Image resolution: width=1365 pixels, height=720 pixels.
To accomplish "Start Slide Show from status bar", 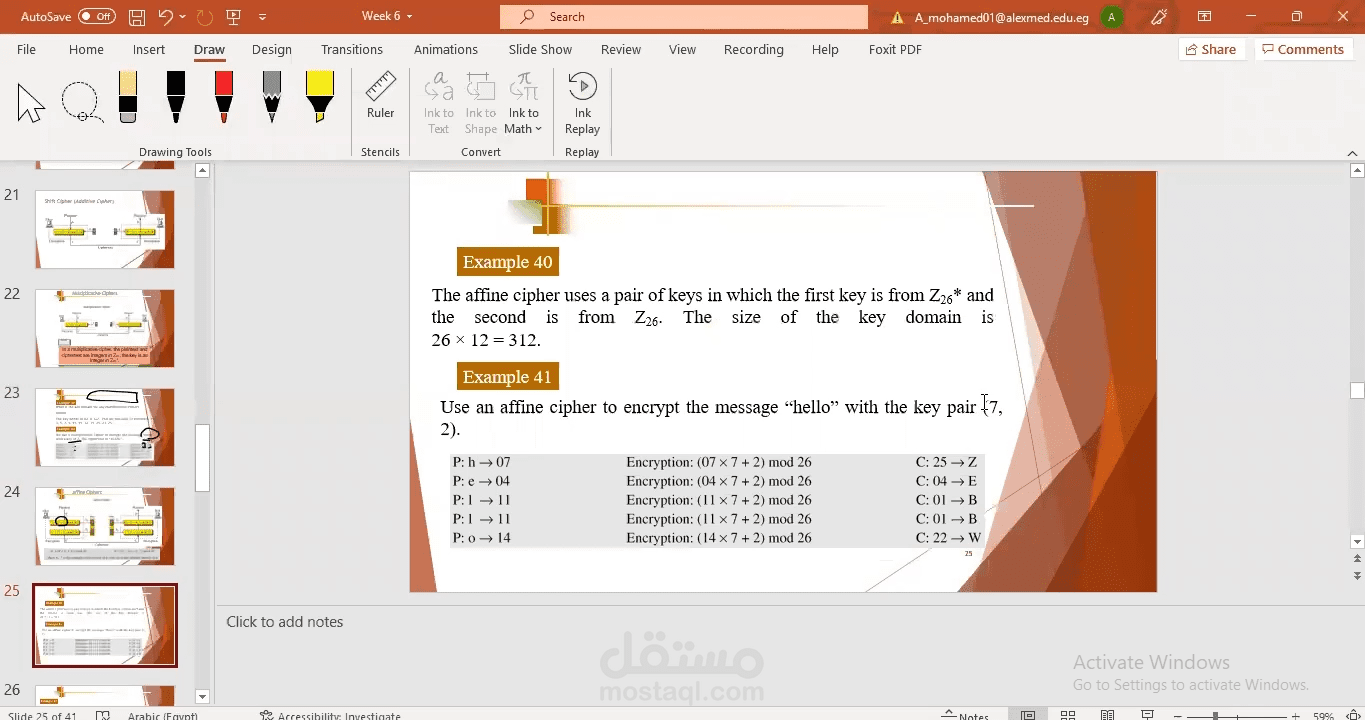I will (1147, 715).
